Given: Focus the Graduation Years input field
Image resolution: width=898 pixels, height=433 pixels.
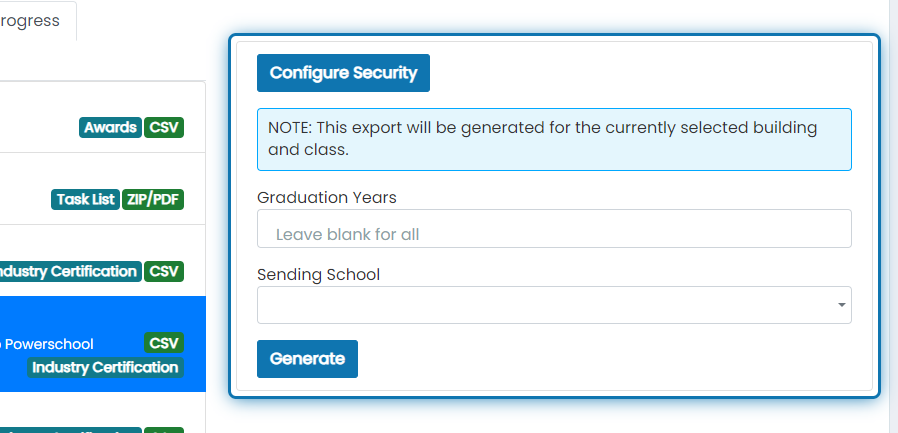Looking at the screenshot, I should pos(554,229).
